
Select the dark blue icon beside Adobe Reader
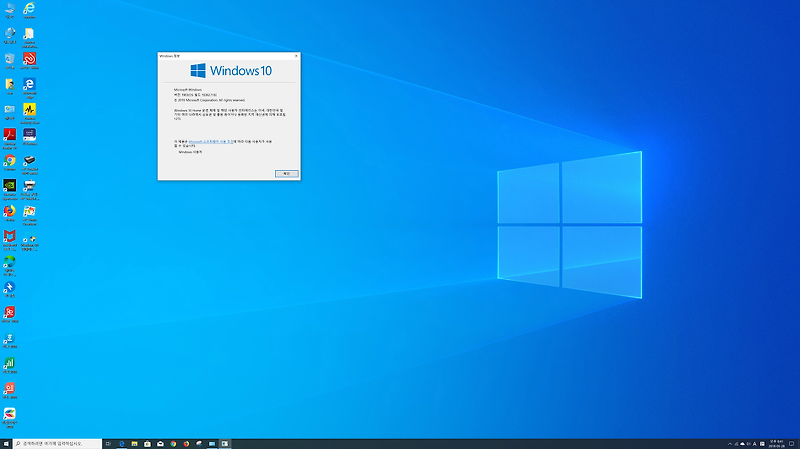pos(30,137)
